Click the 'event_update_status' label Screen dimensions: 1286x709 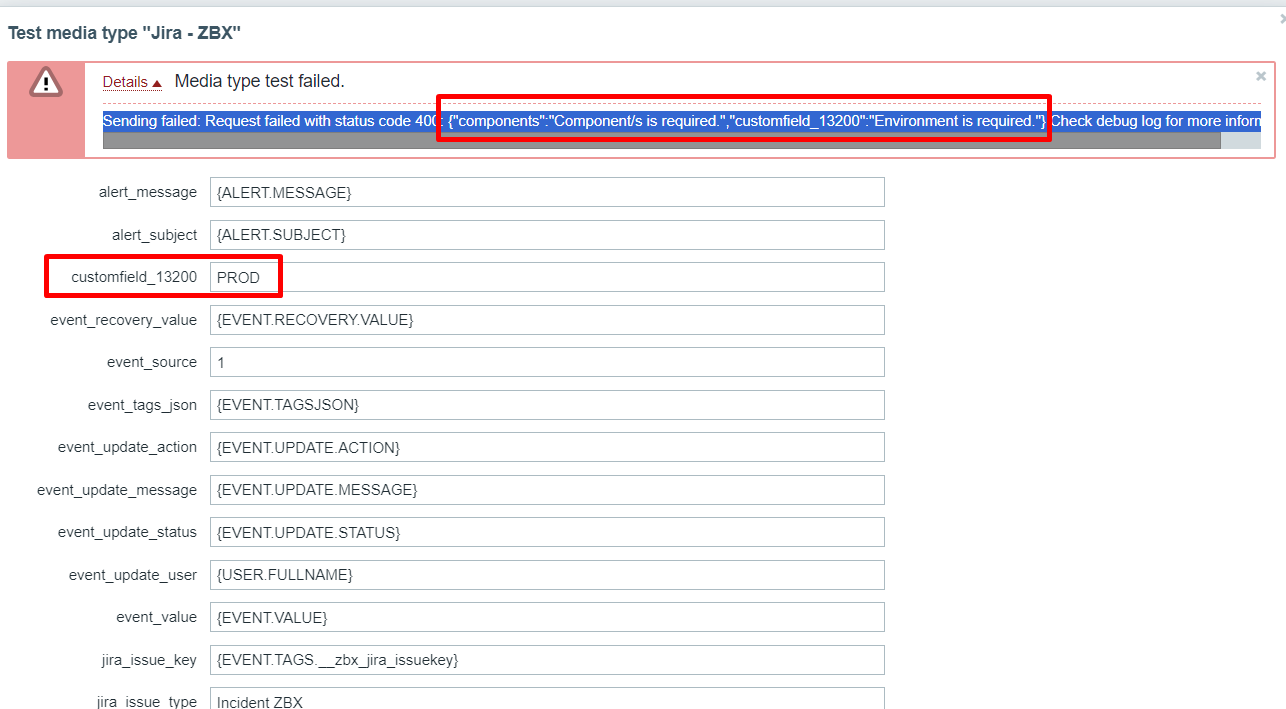coord(127,532)
